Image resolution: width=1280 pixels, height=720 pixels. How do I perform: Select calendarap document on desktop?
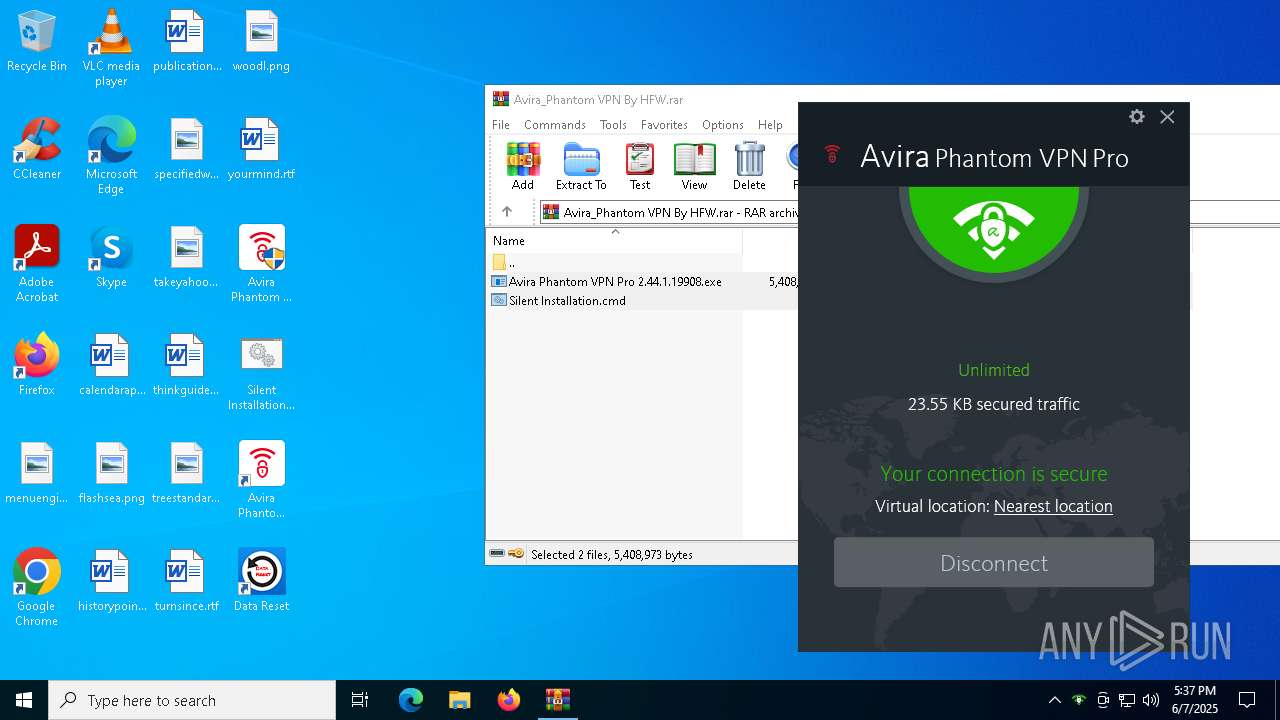pyautogui.click(x=111, y=365)
